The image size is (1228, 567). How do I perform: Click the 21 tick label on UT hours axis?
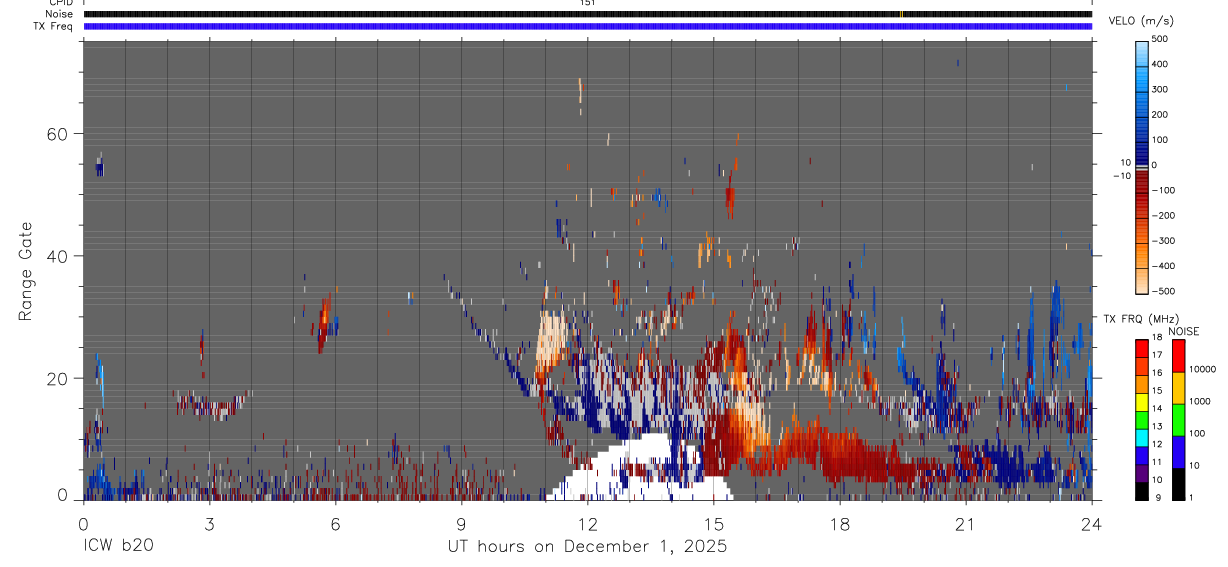[966, 524]
